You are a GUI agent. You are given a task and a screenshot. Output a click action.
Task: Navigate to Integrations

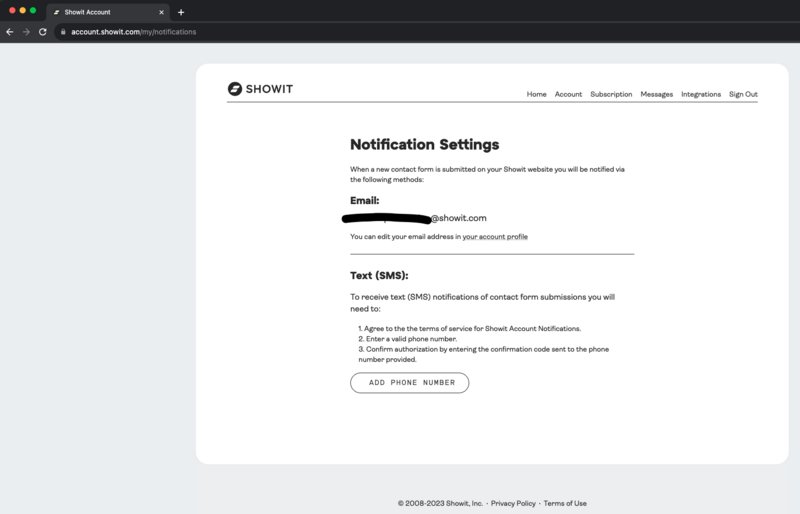pyautogui.click(x=701, y=94)
